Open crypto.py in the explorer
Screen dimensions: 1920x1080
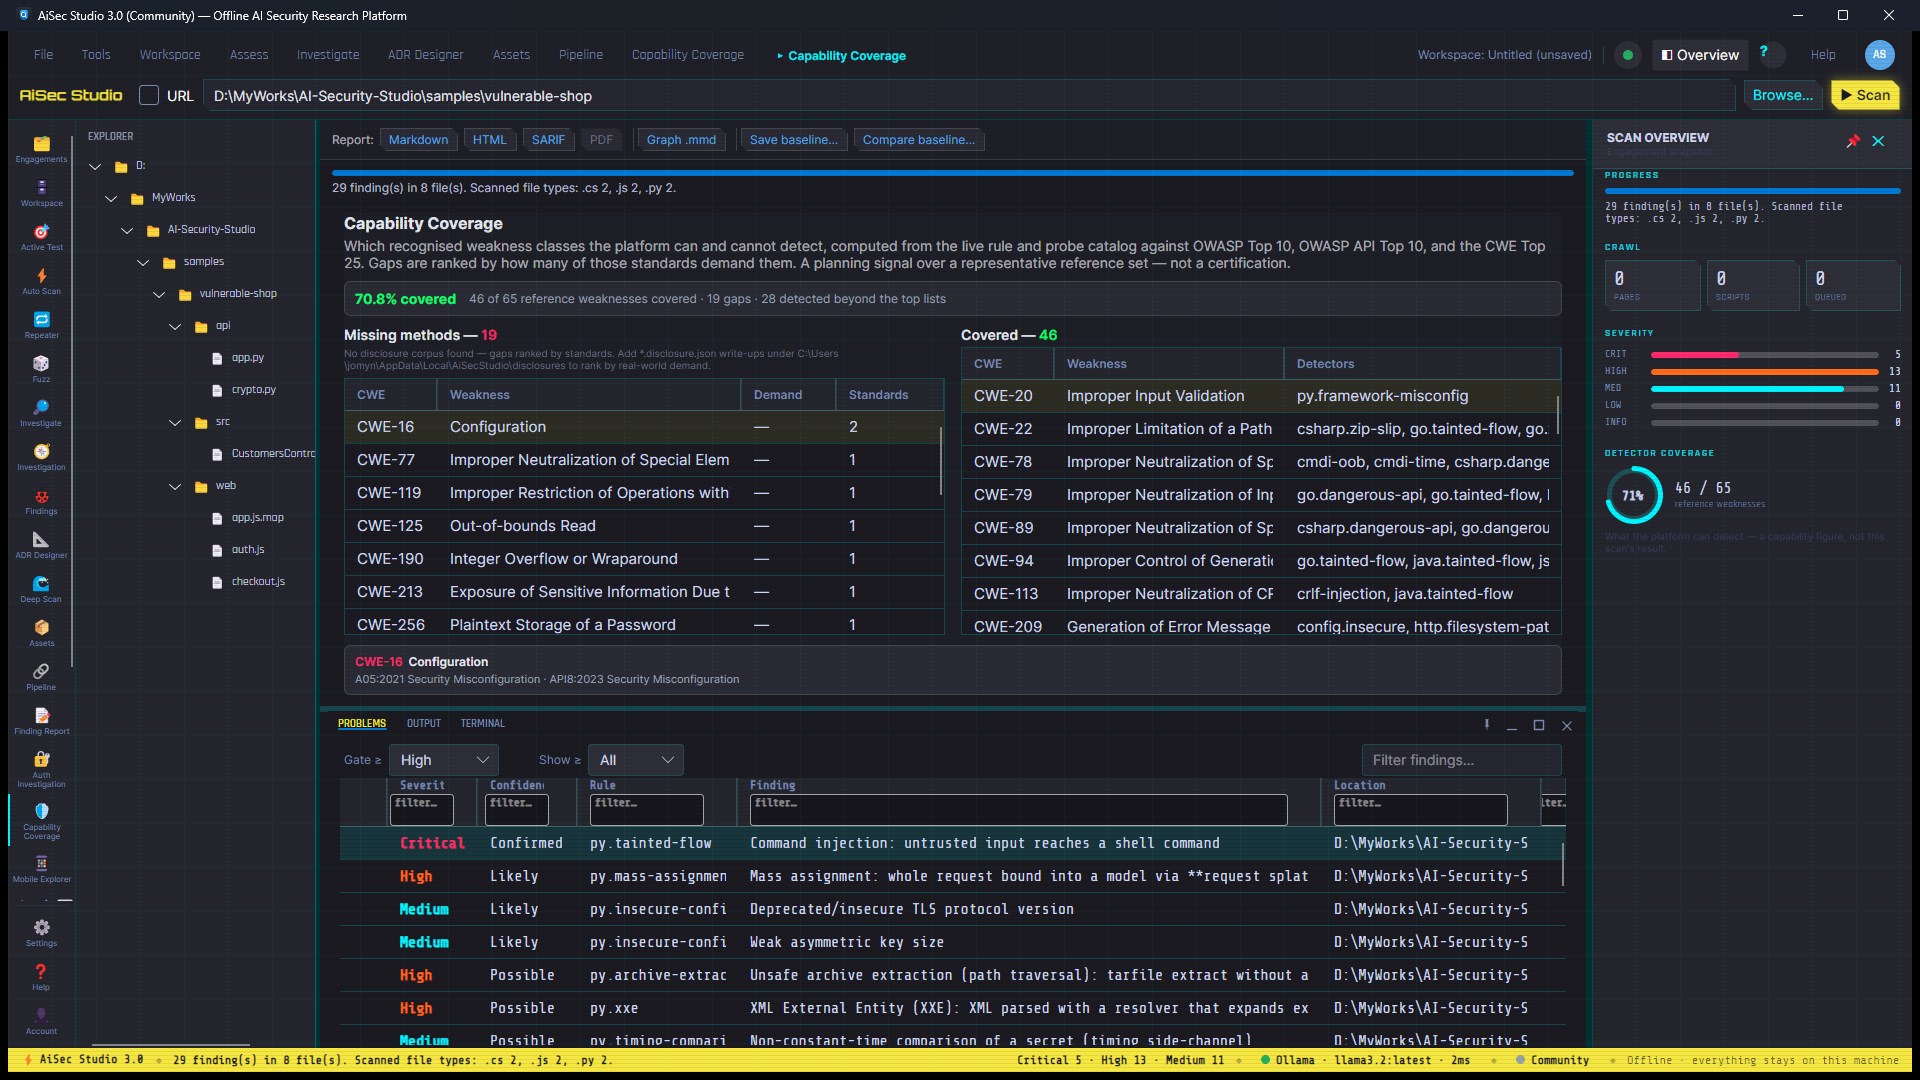(x=253, y=390)
